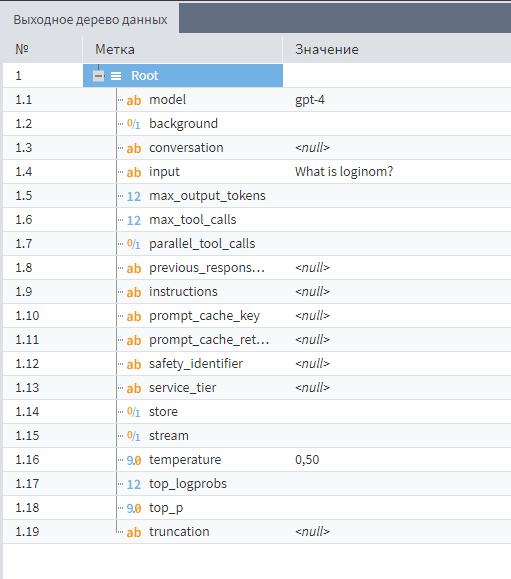
Task: Click the string type icon for model
Action: click(134, 100)
